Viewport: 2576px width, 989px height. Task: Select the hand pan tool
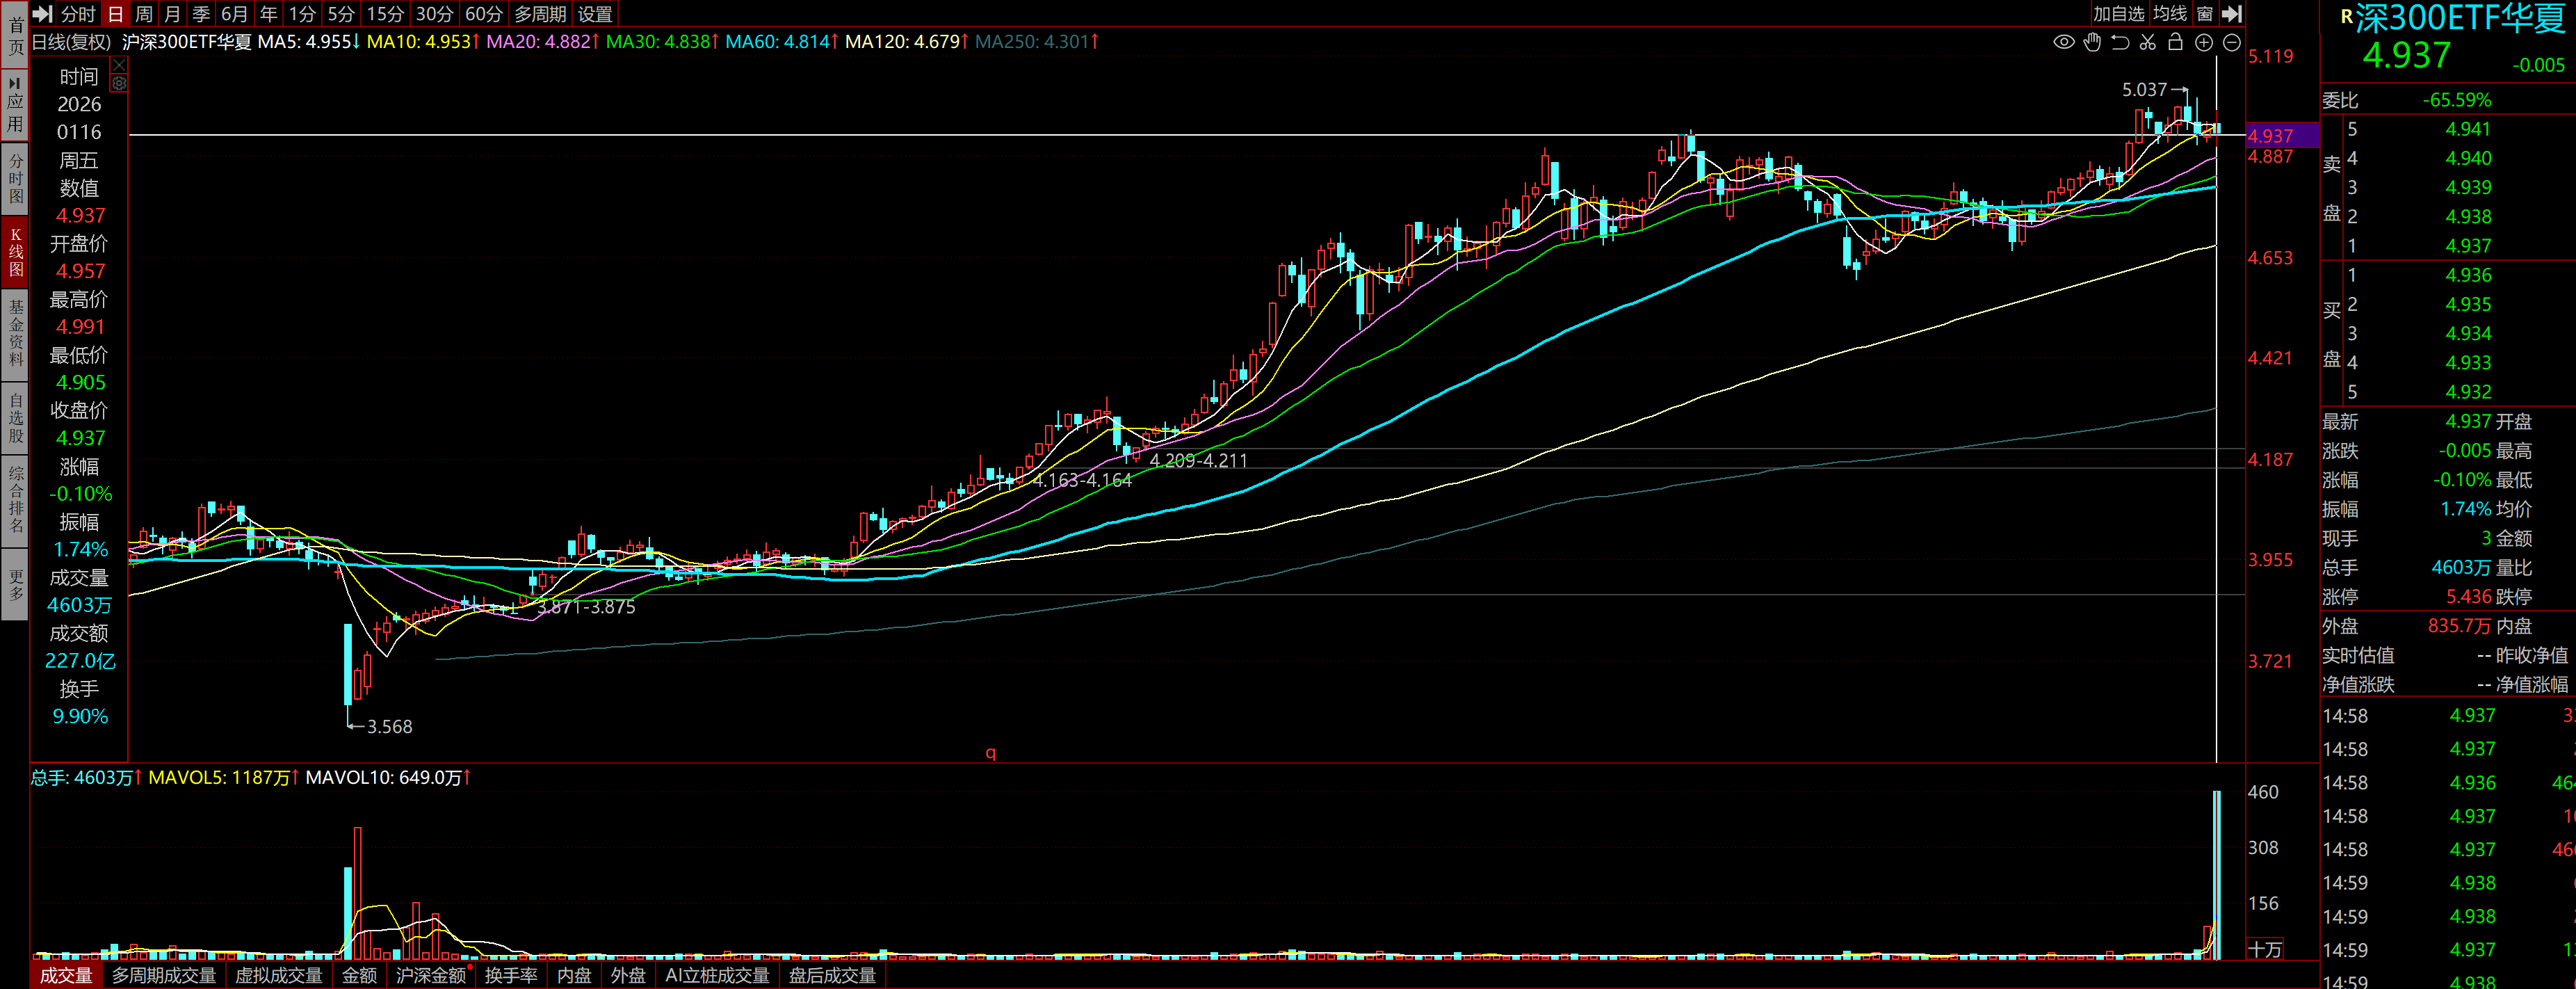click(2092, 42)
